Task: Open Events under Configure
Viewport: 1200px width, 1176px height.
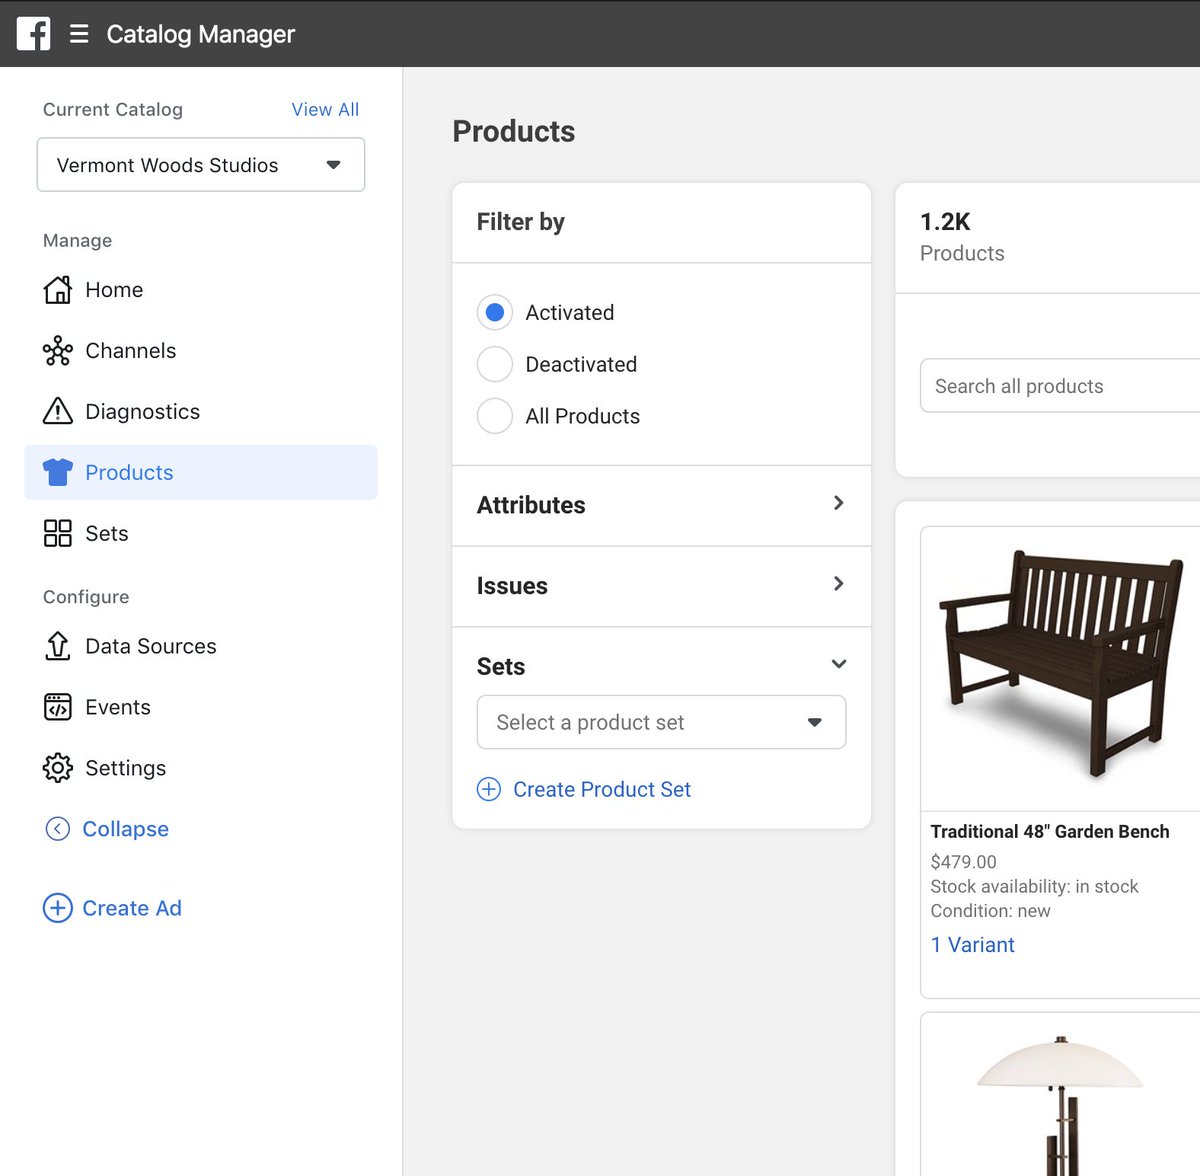Action: 201,707
